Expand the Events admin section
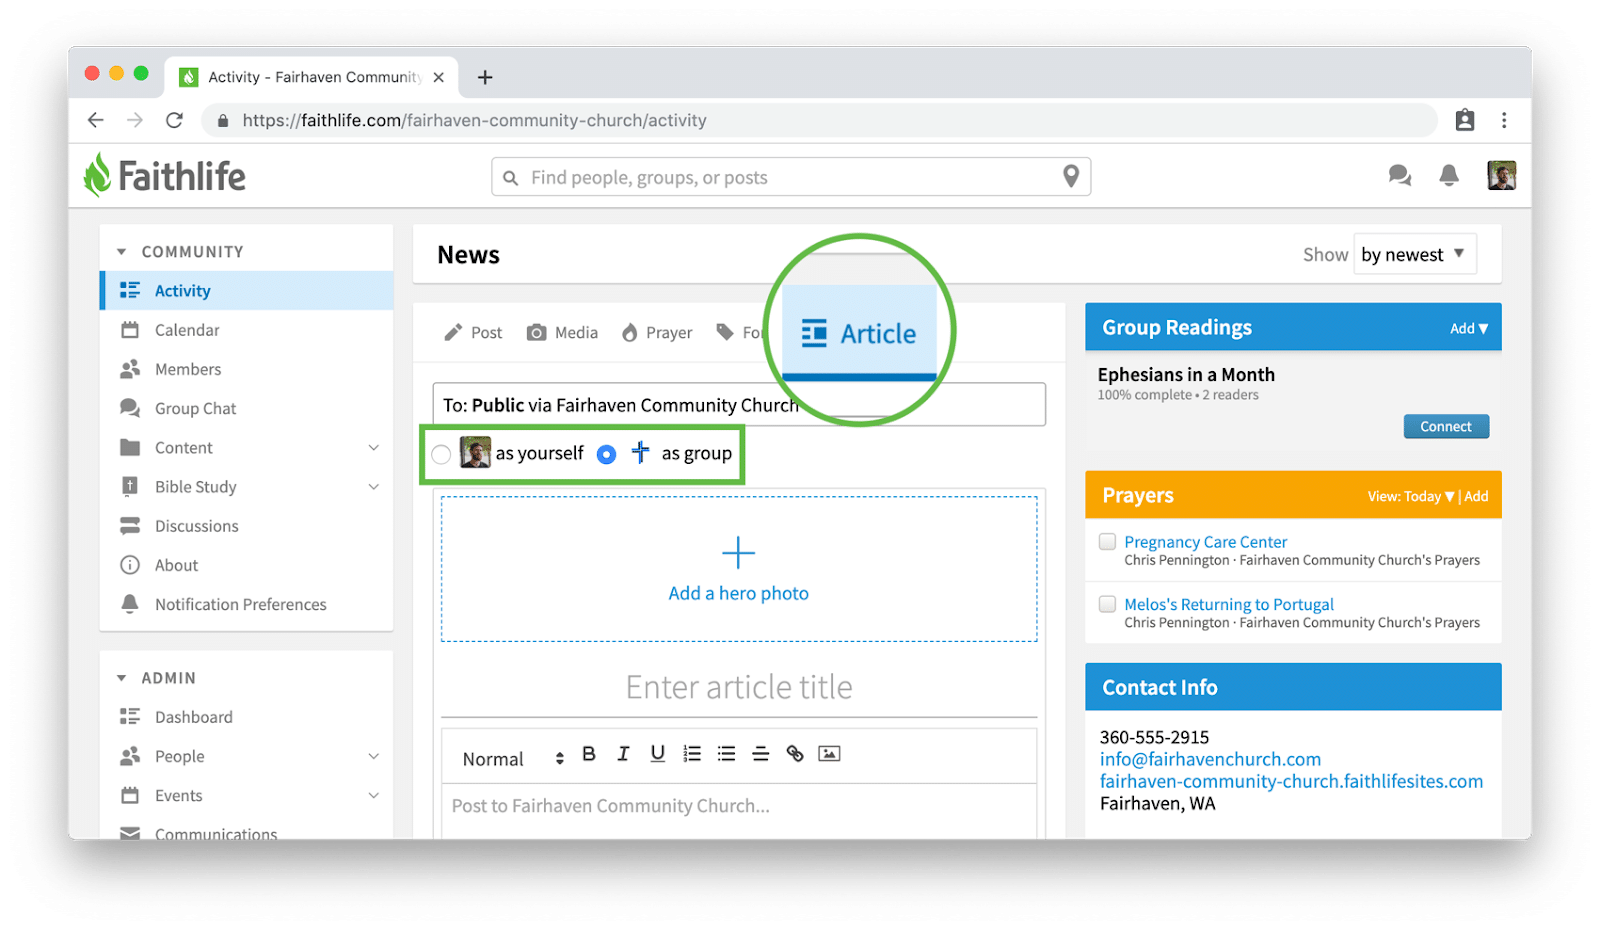The height and width of the screenshot is (930, 1600). click(373, 795)
